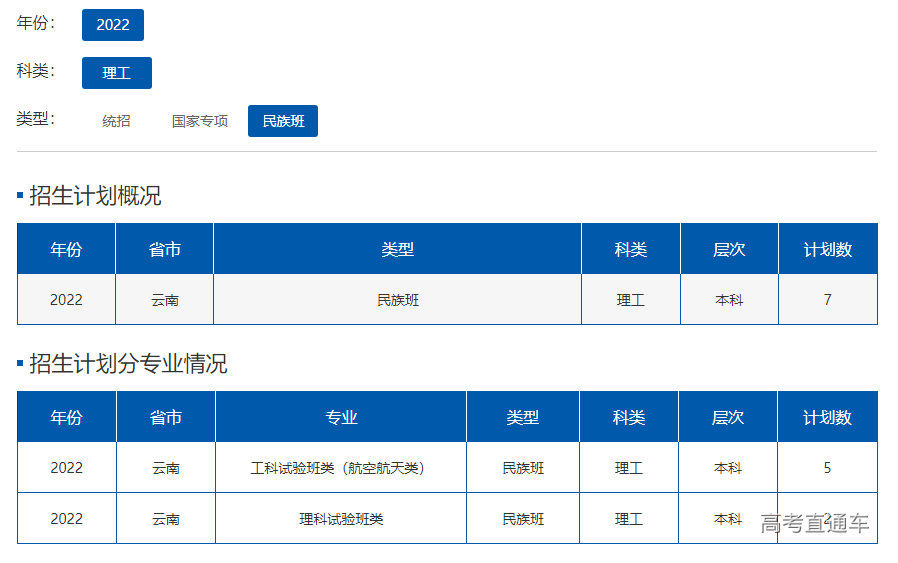
Task: Click 类型 header in the 招生计划概况 table
Action: pyautogui.click(x=397, y=249)
